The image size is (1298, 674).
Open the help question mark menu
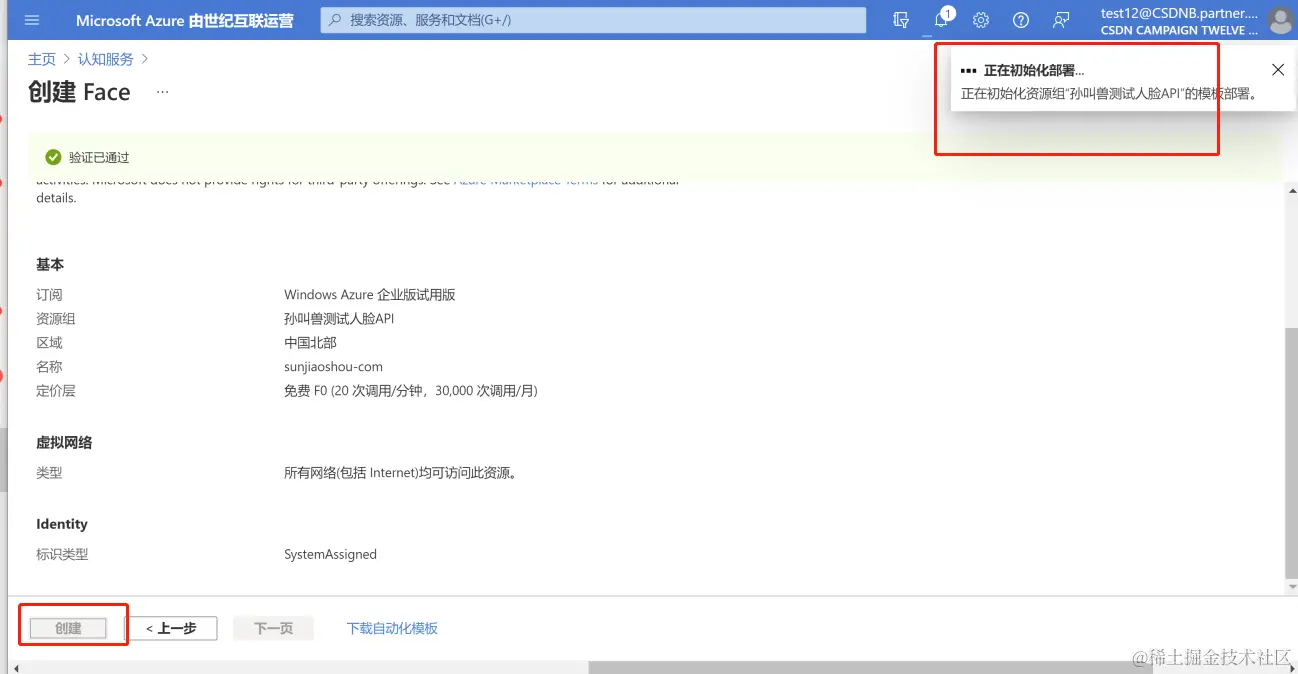[1021, 20]
